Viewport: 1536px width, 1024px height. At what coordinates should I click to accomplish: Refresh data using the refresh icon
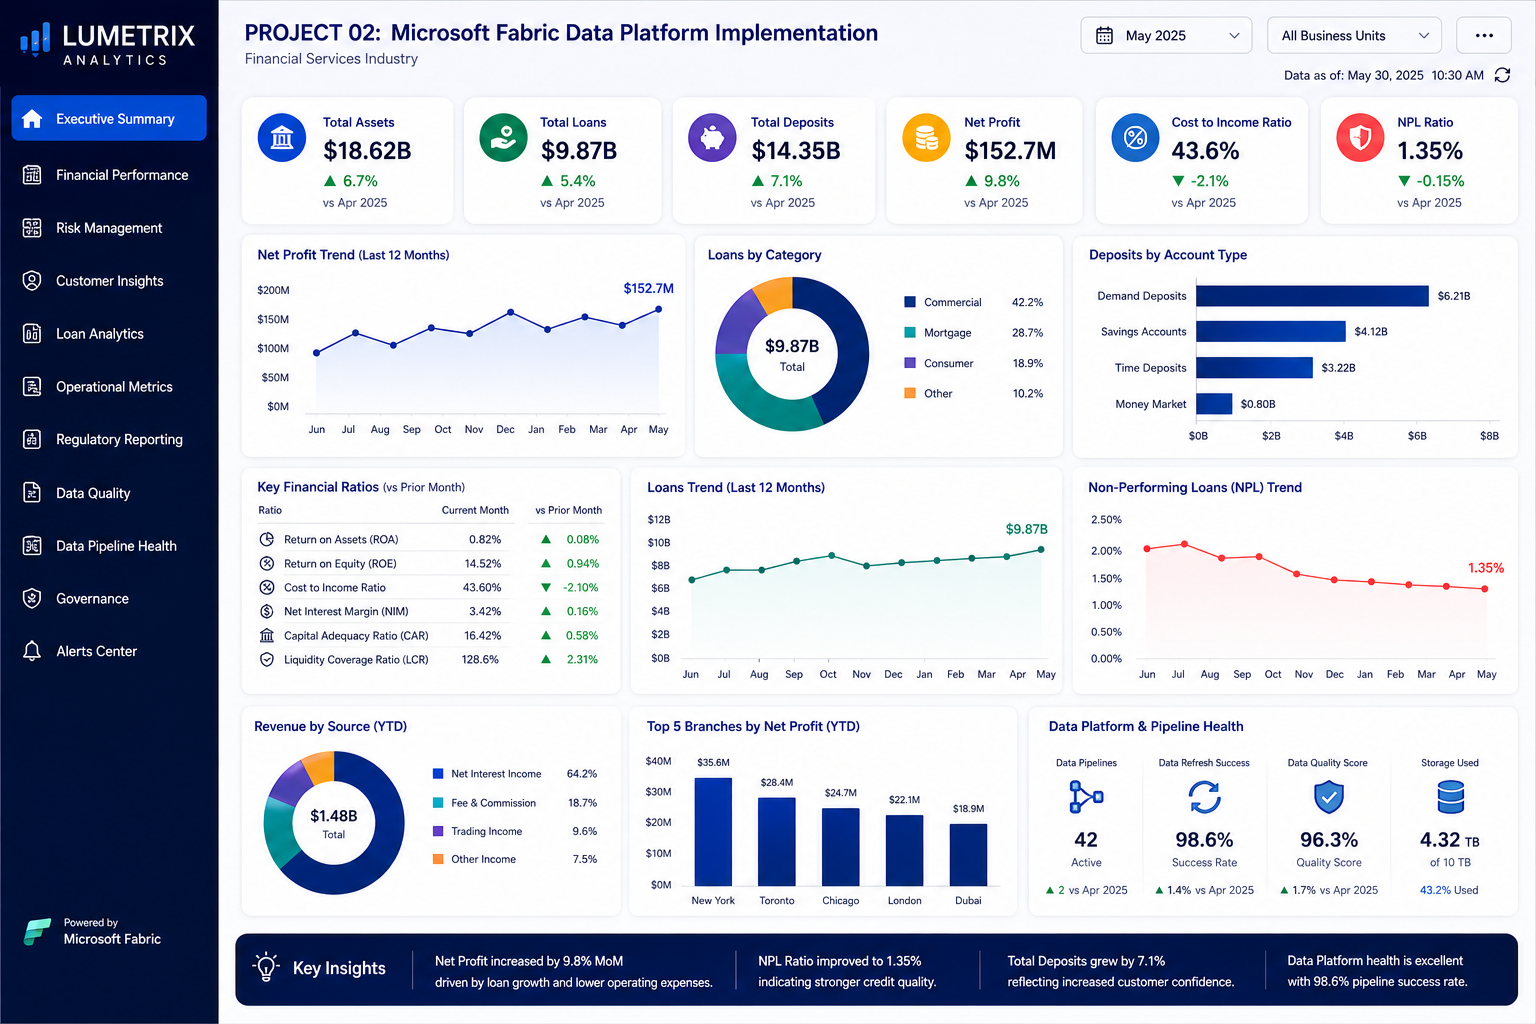point(1502,75)
